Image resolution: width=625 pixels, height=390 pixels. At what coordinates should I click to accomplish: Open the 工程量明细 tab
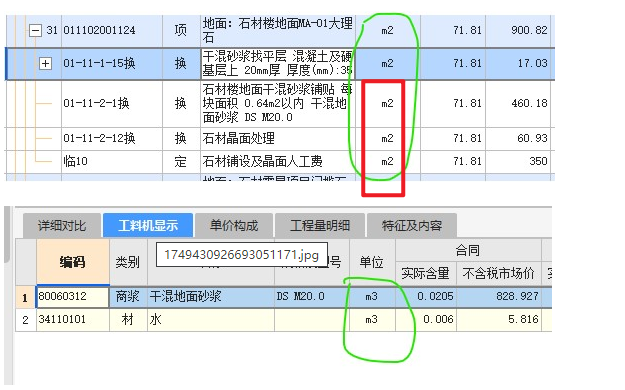tap(320, 226)
